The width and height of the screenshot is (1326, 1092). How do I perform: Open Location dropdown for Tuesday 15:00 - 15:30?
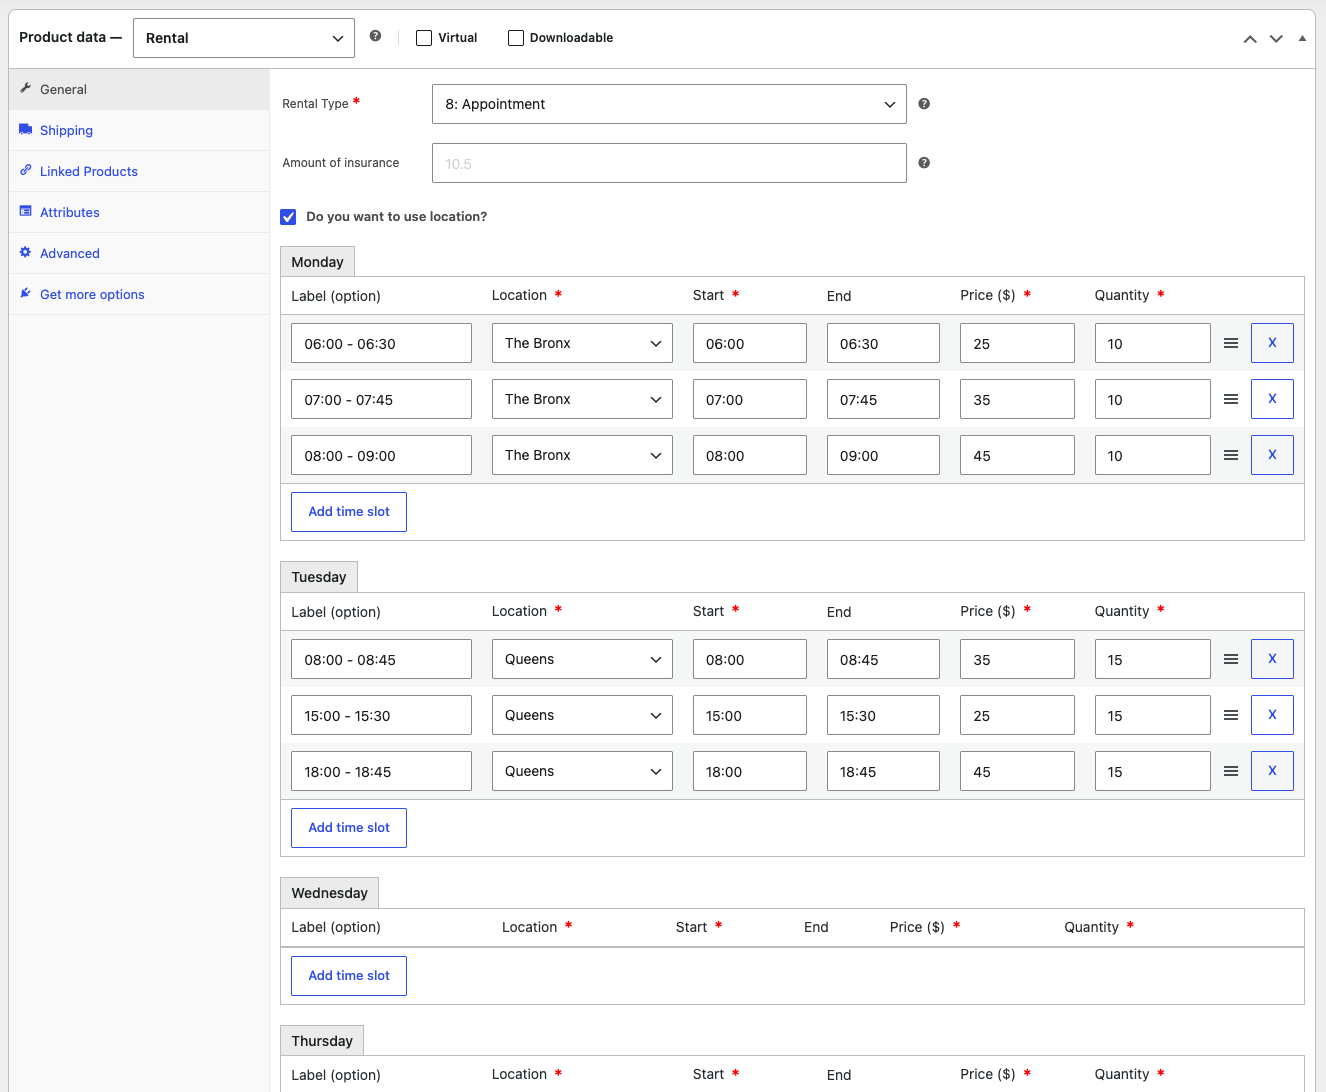pyautogui.click(x=582, y=715)
